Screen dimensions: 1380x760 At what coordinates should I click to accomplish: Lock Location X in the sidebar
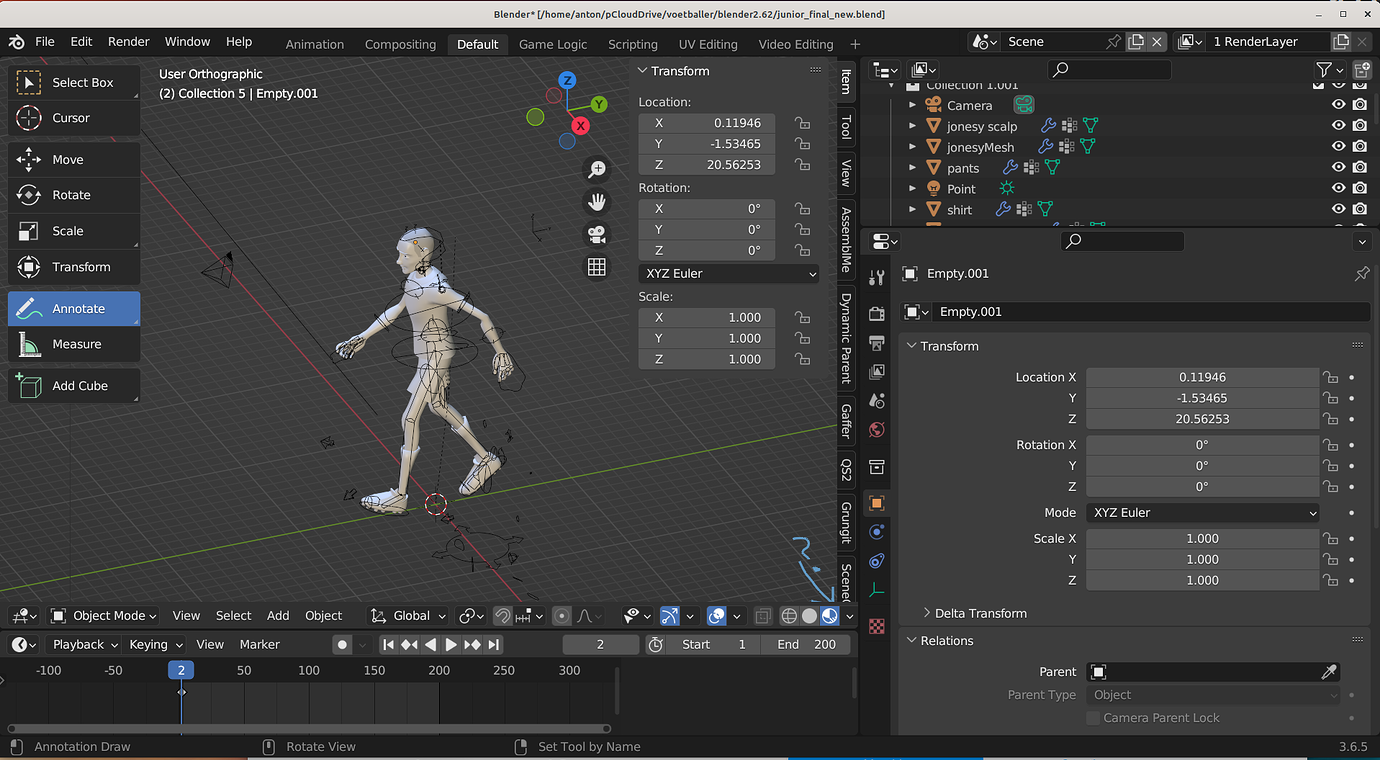pyautogui.click(x=802, y=123)
